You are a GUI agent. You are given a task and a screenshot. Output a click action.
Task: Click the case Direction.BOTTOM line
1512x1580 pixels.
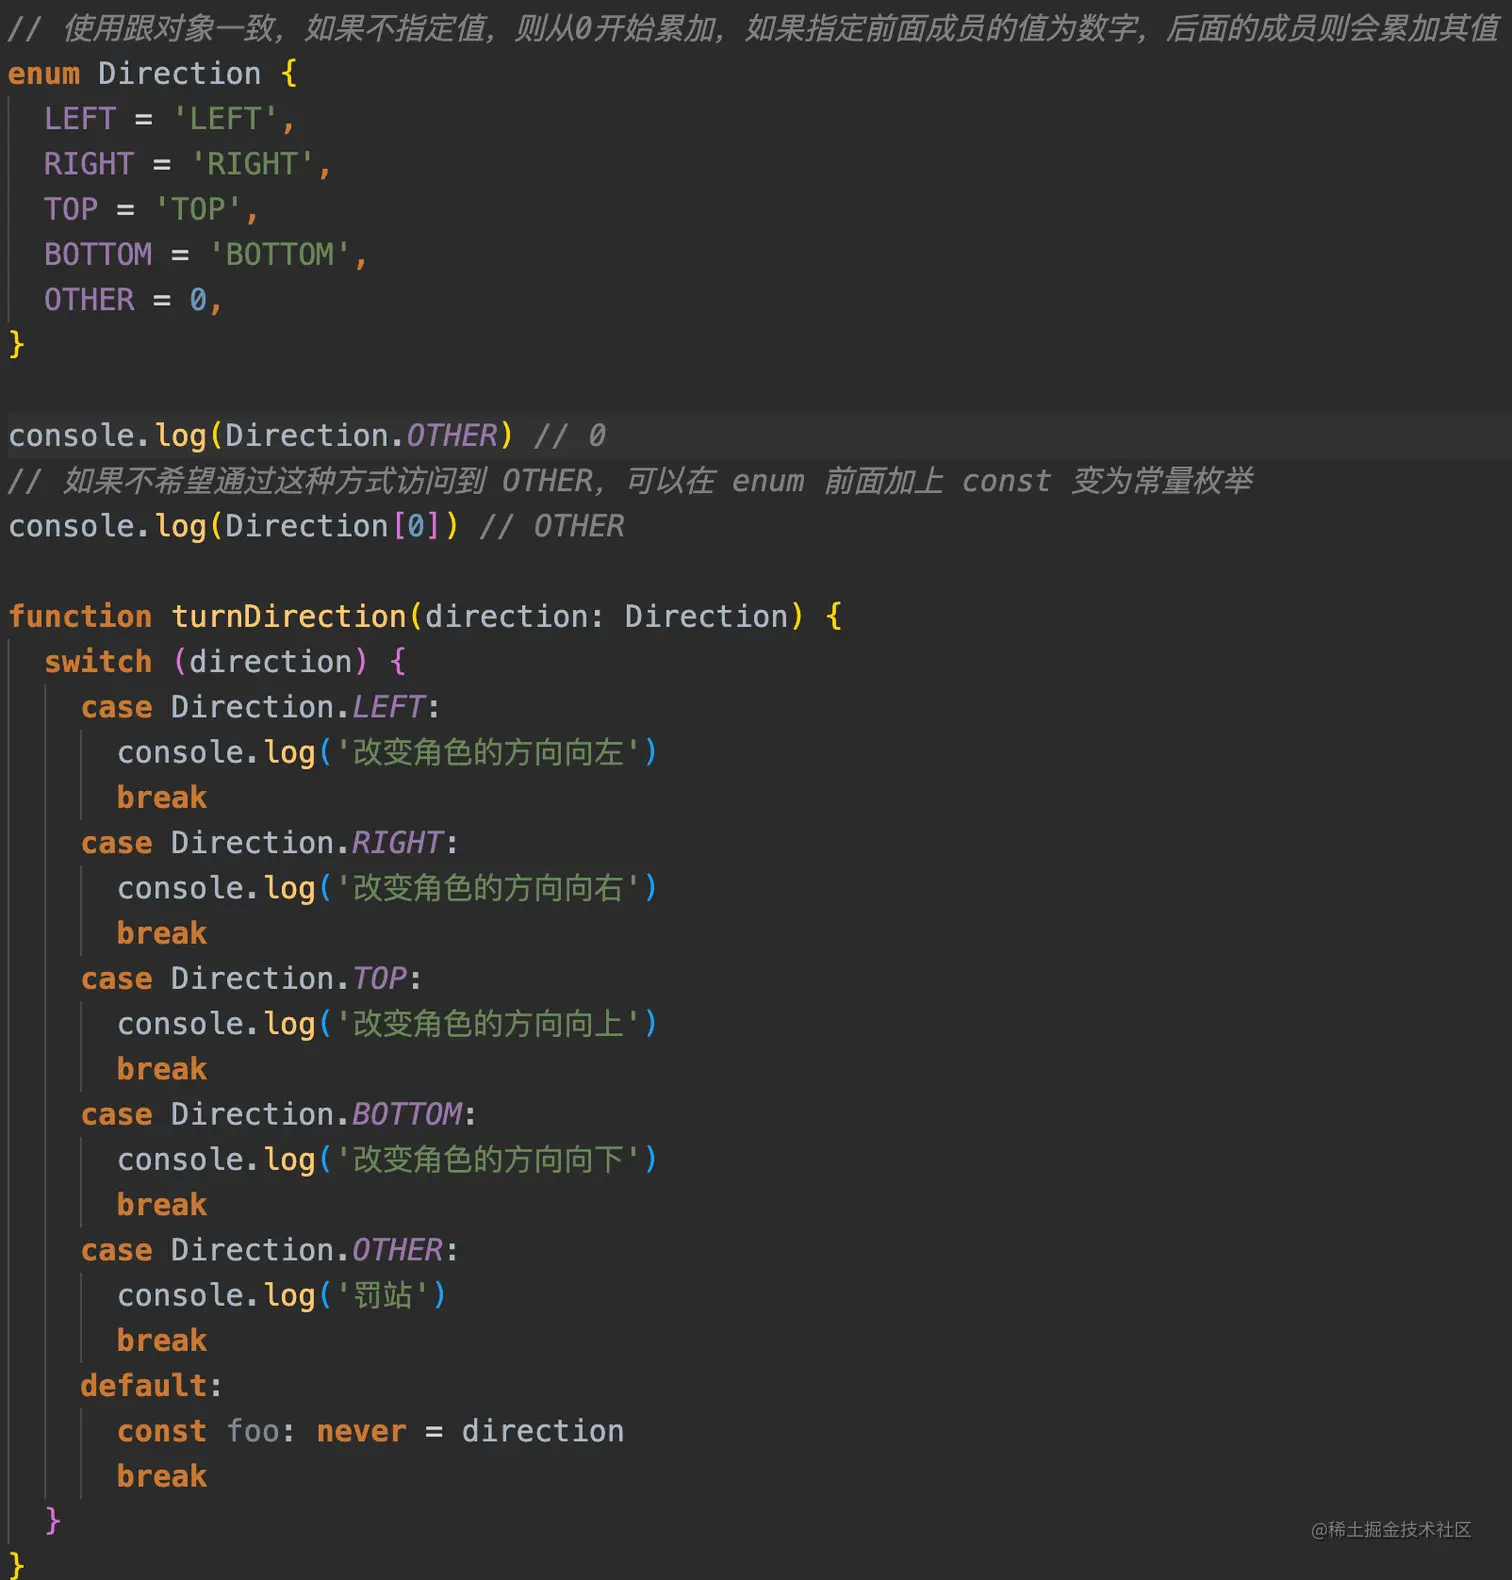pos(278,1114)
